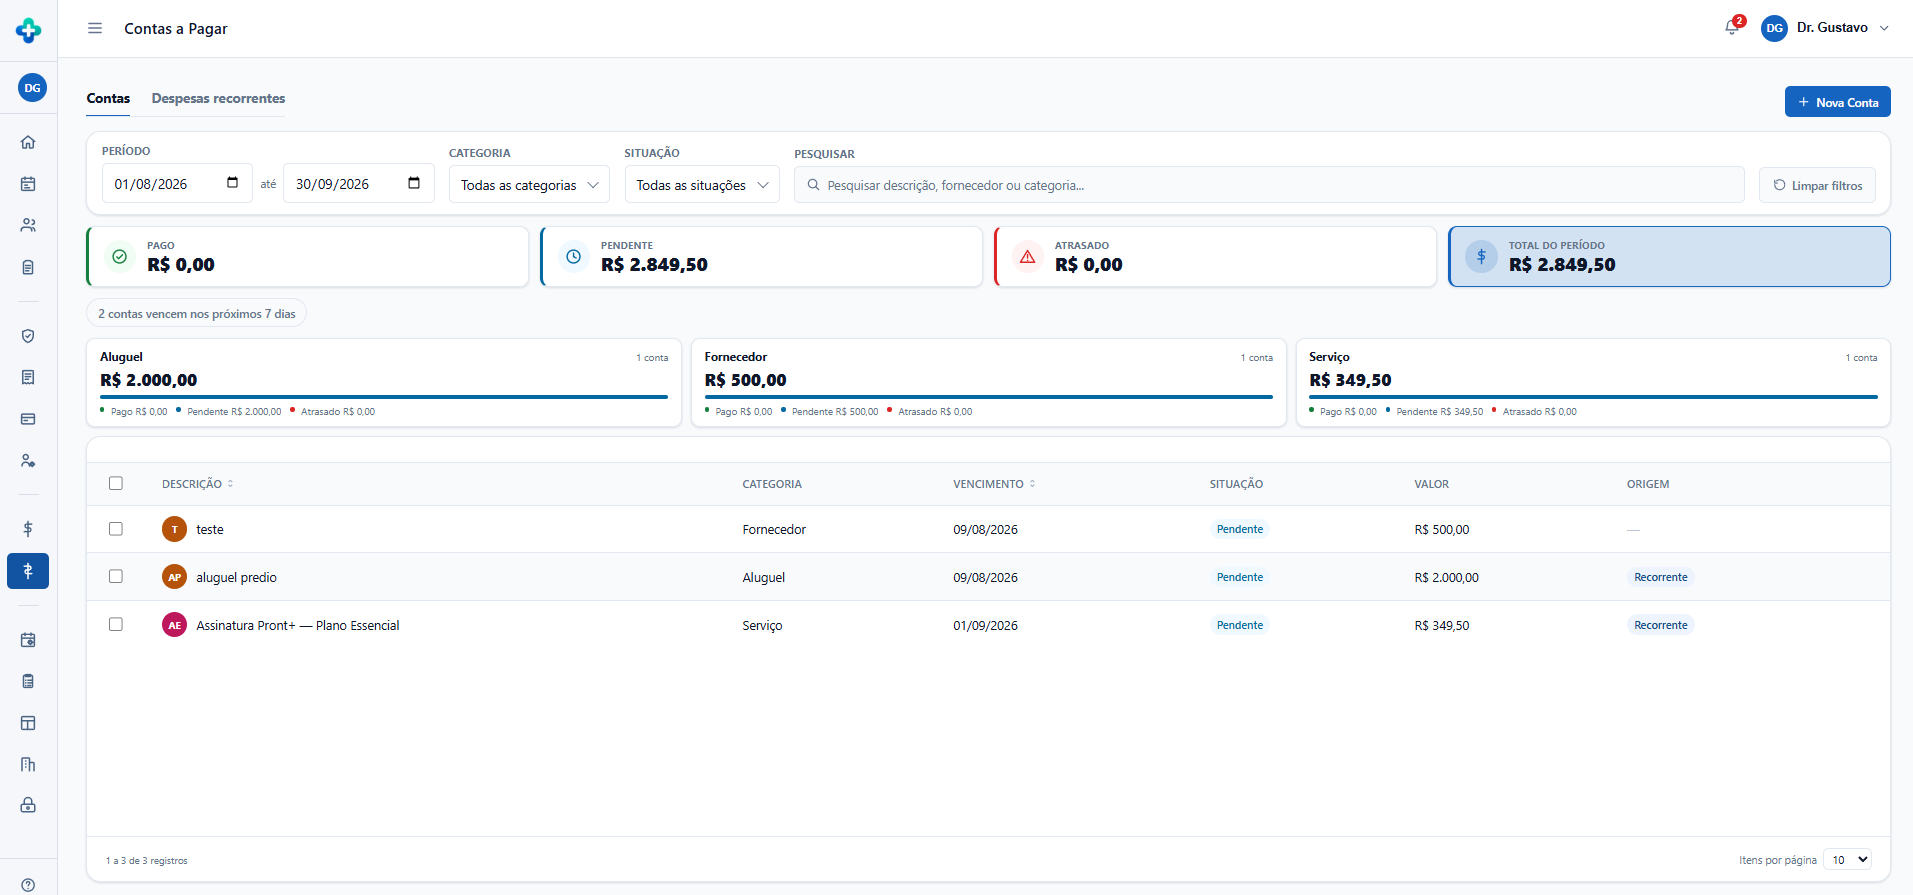
Task: Click the Pendente badge in the teste row
Action: (1240, 529)
